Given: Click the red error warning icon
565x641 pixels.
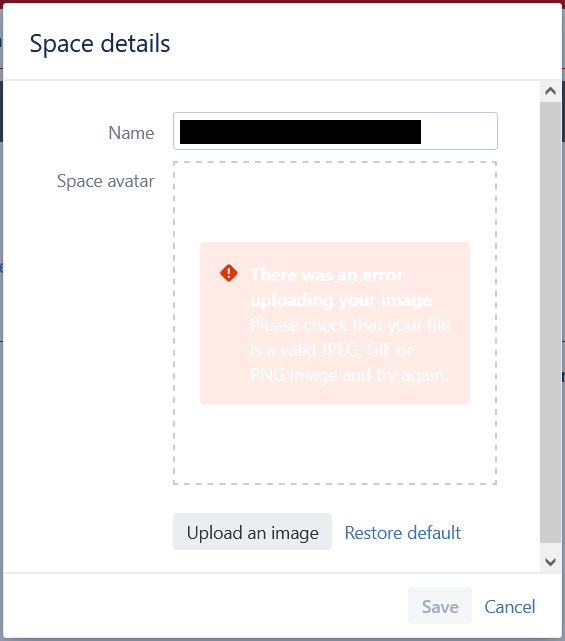Looking at the screenshot, I should [229, 273].
